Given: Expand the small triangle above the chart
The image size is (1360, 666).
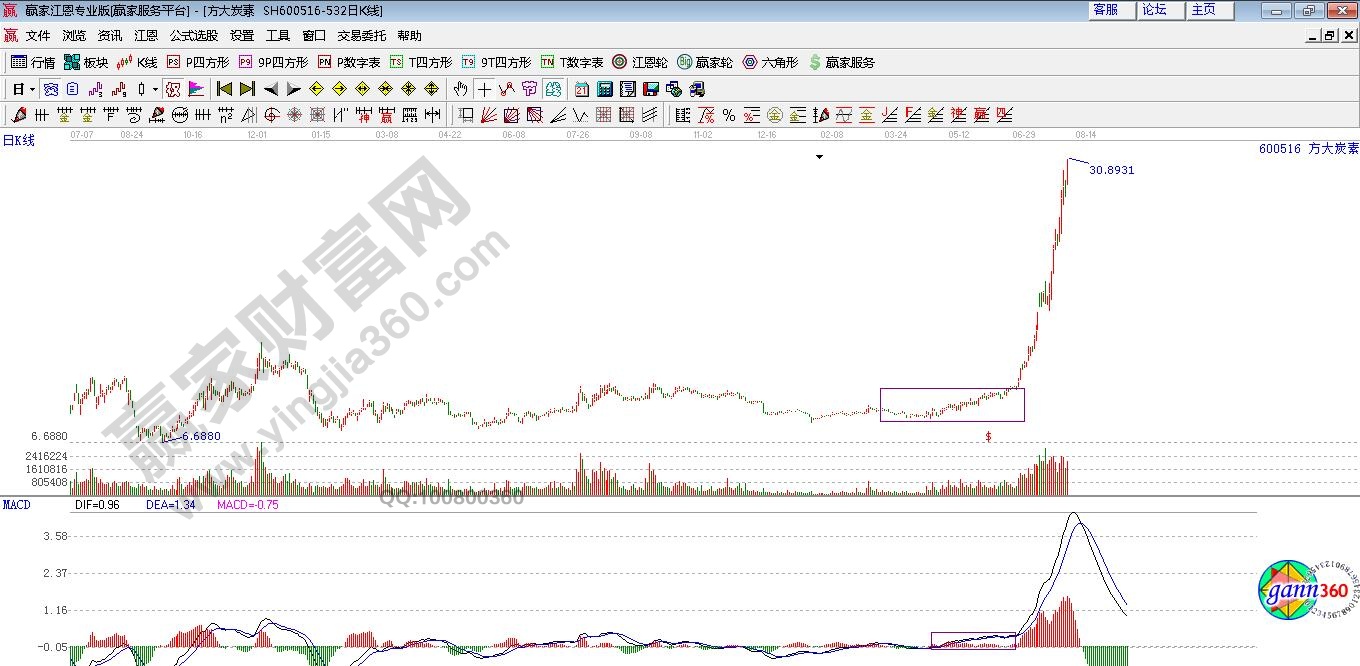Looking at the screenshot, I should [x=819, y=157].
